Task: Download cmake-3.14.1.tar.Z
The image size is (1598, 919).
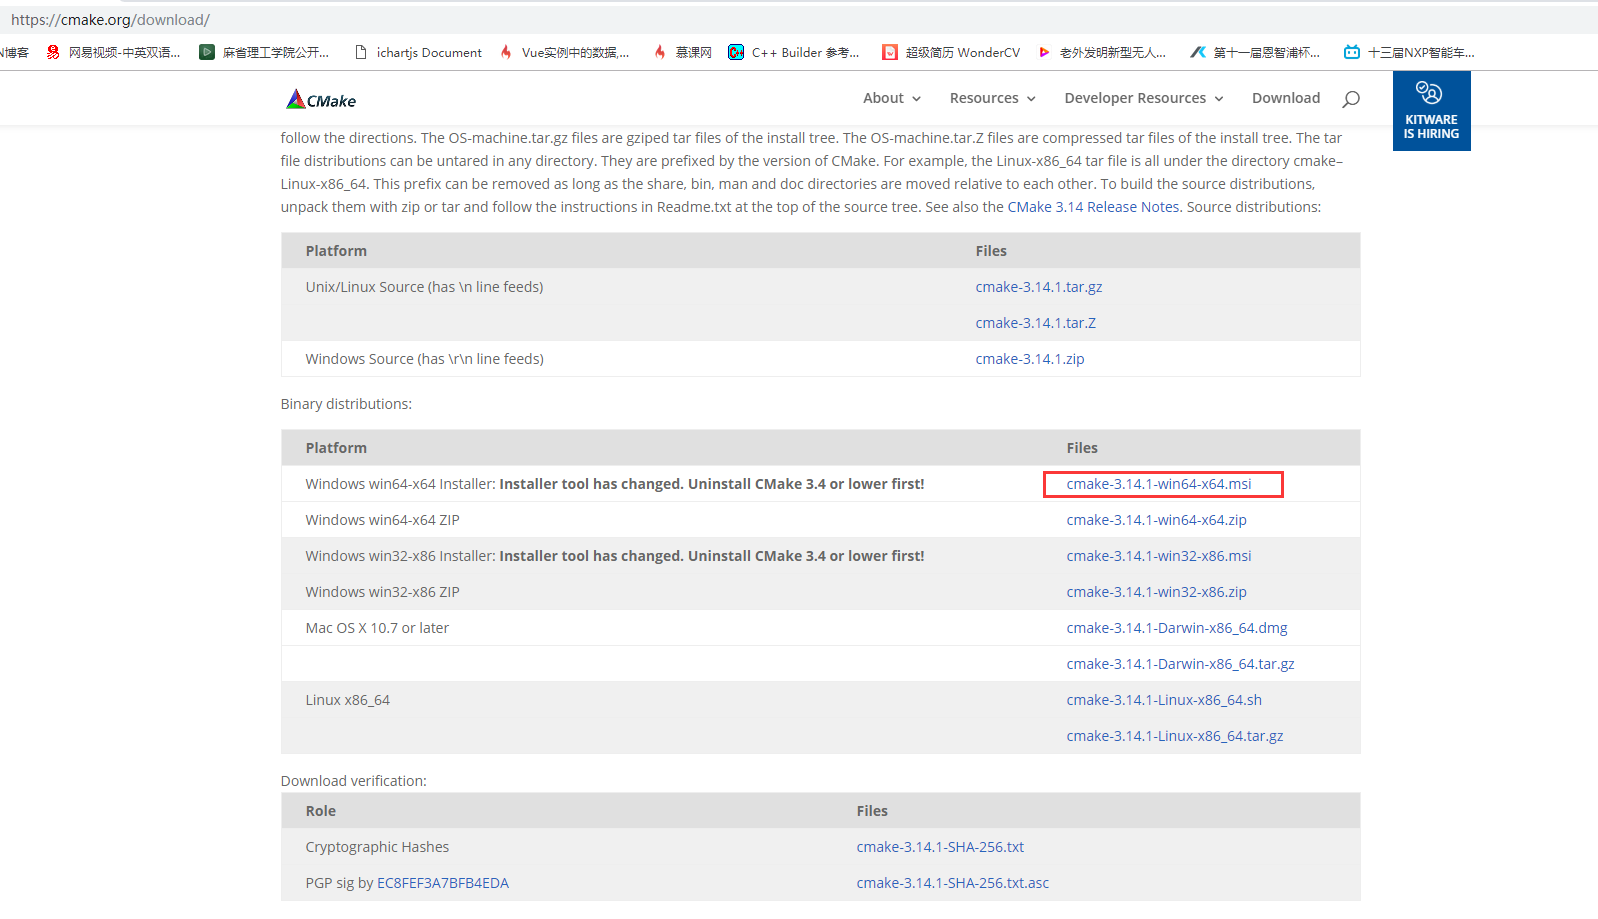Action: (x=1036, y=323)
